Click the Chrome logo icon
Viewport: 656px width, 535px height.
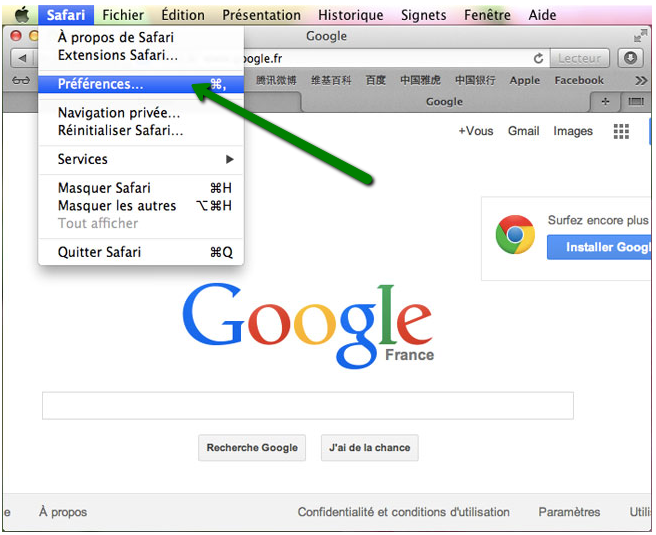(x=515, y=235)
